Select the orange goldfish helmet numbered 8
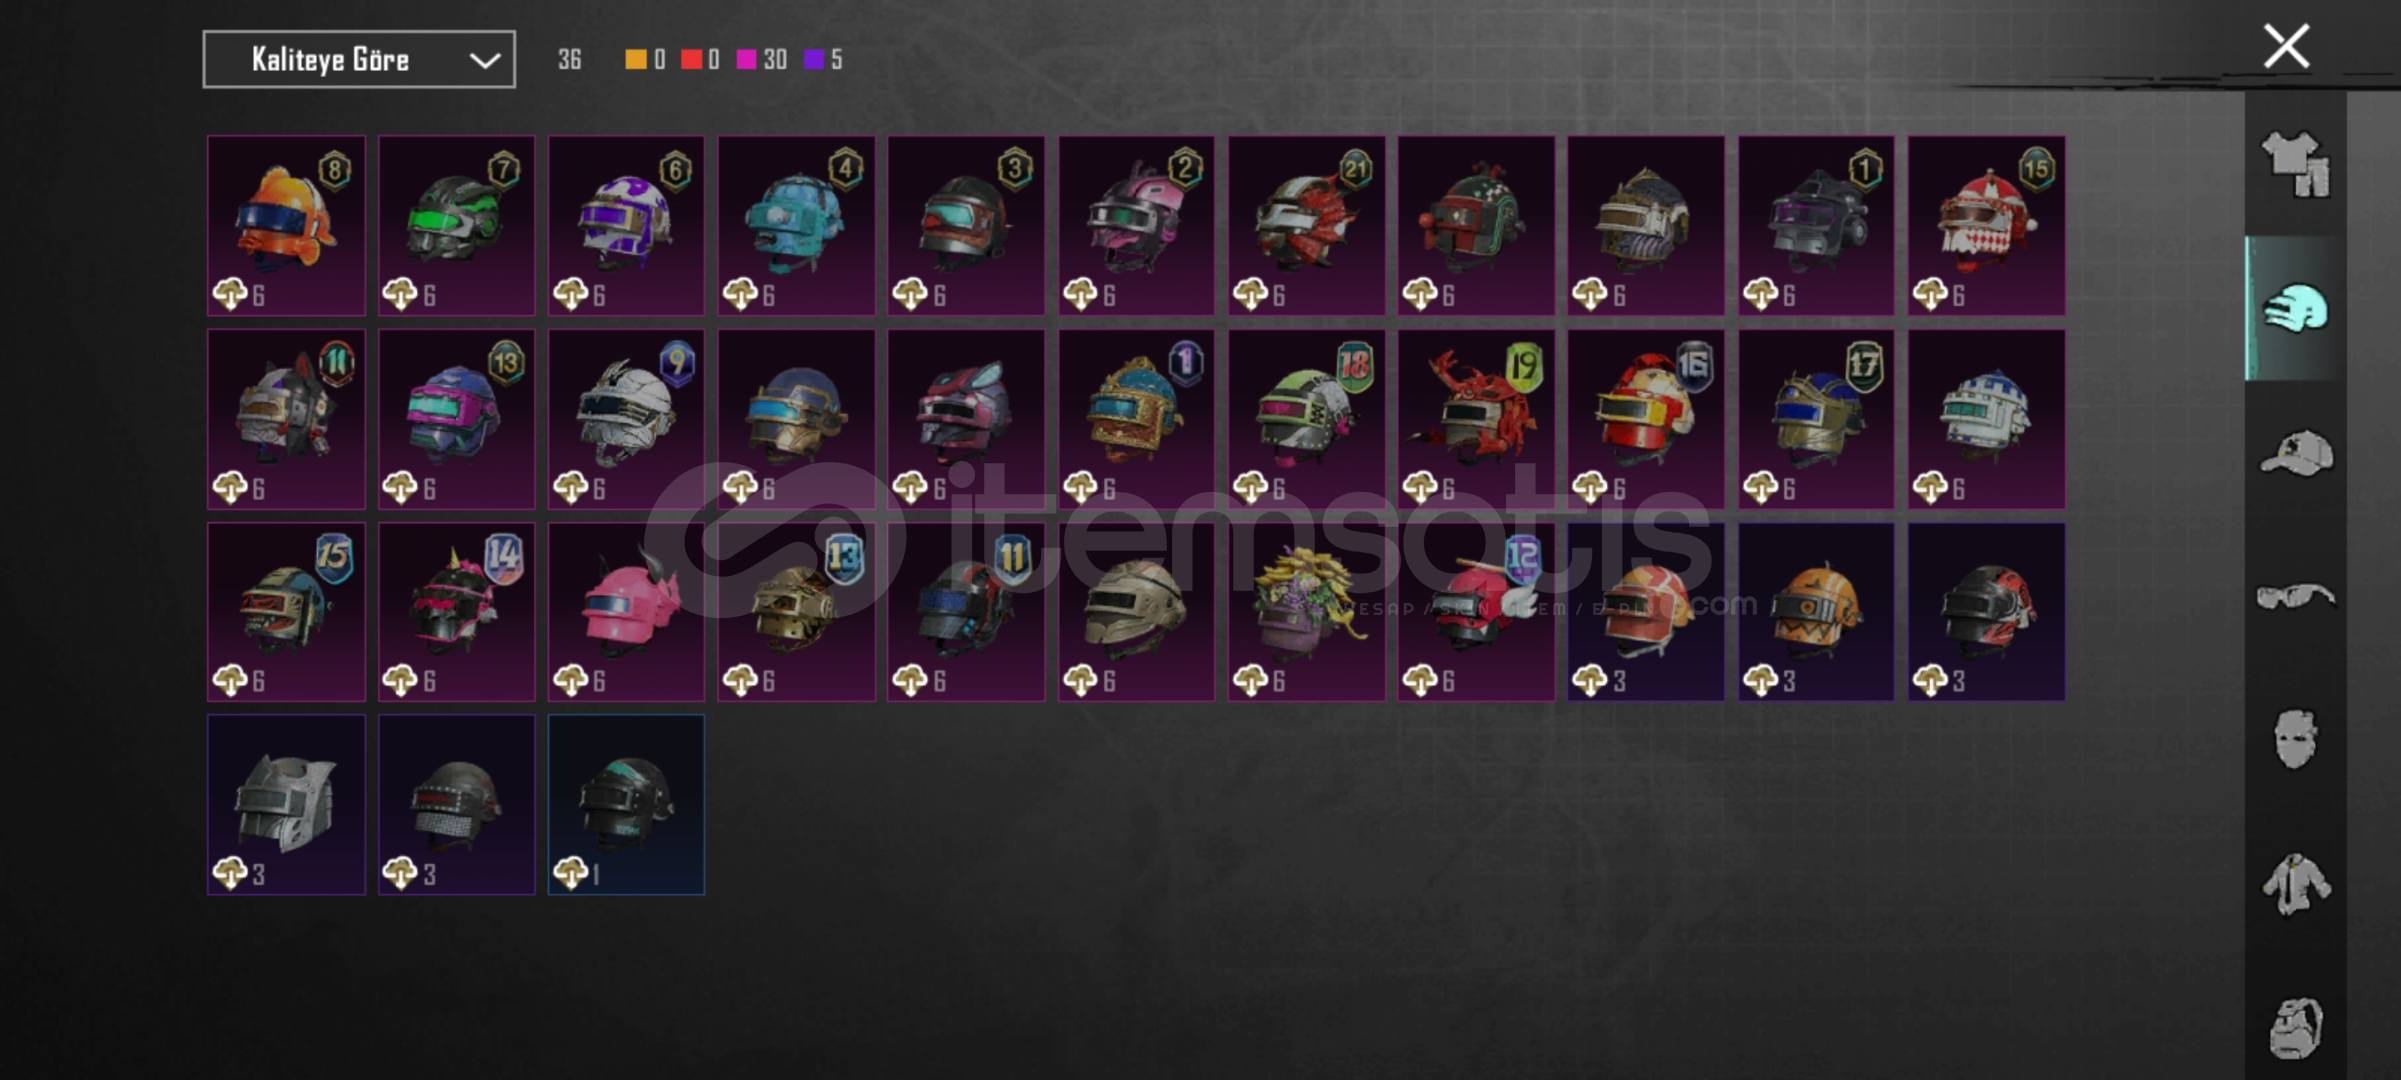Image resolution: width=2401 pixels, height=1080 pixels. coord(286,226)
